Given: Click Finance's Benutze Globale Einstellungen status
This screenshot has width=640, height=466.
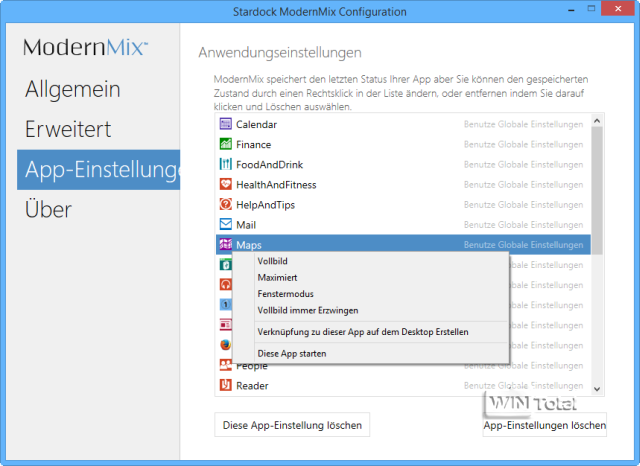Looking at the screenshot, I should 523,144.
